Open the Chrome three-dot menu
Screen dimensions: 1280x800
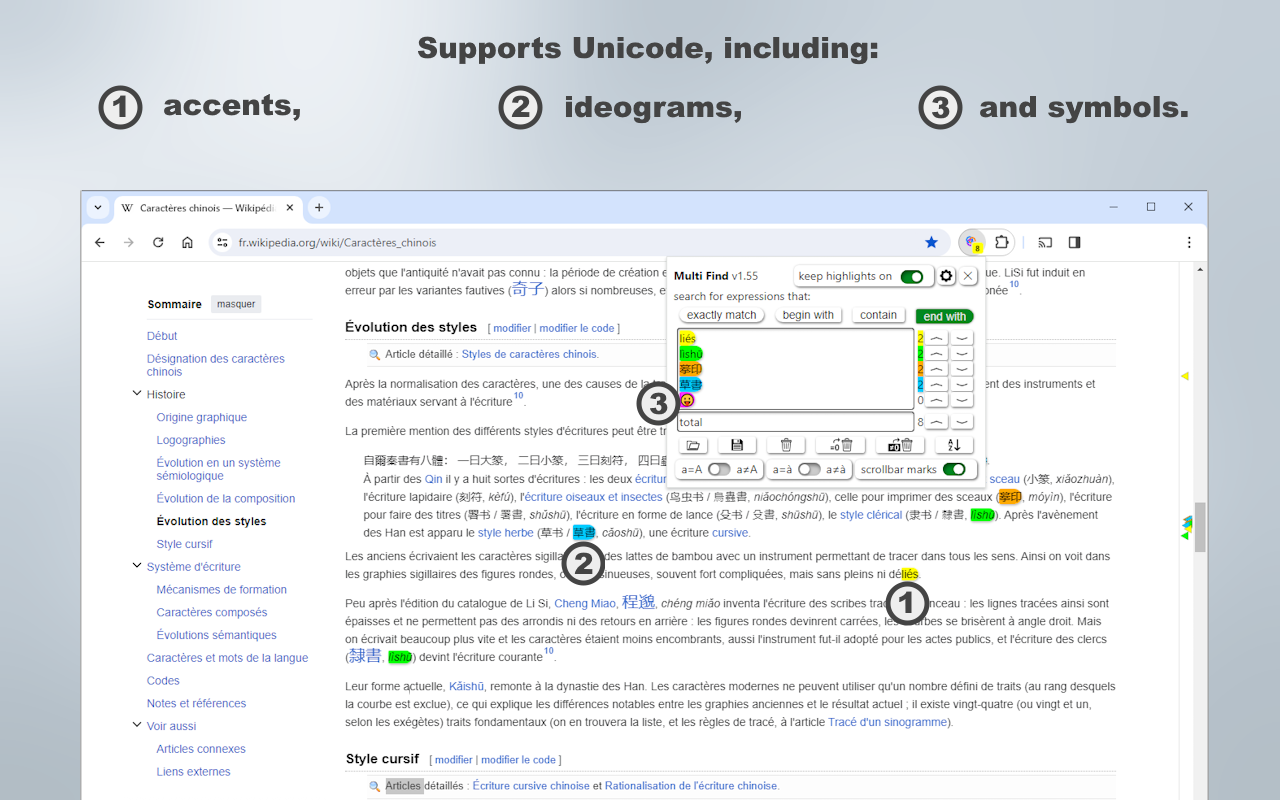(1189, 242)
